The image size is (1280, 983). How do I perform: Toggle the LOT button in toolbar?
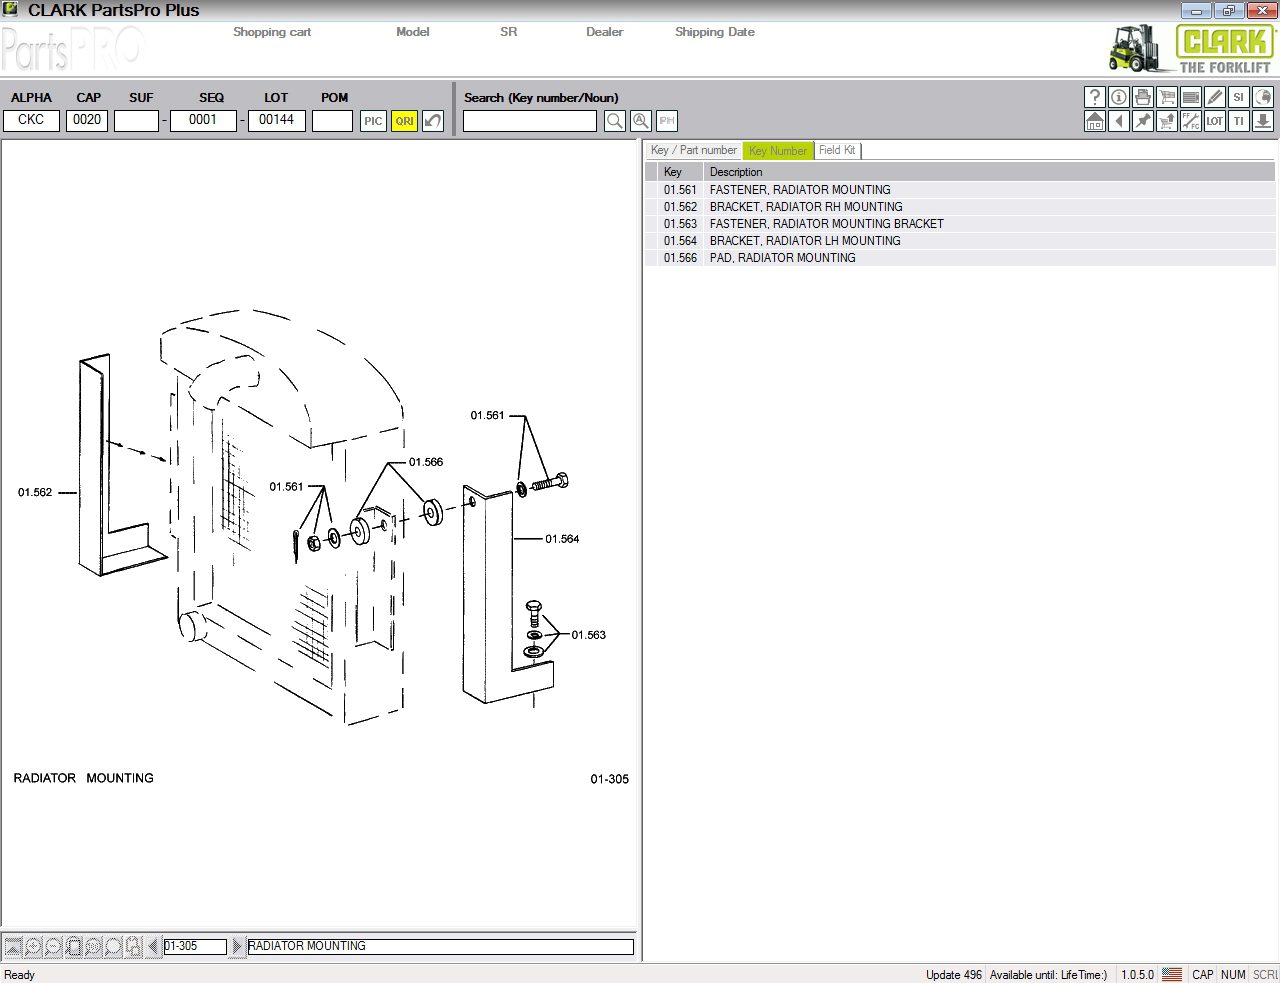[1214, 121]
